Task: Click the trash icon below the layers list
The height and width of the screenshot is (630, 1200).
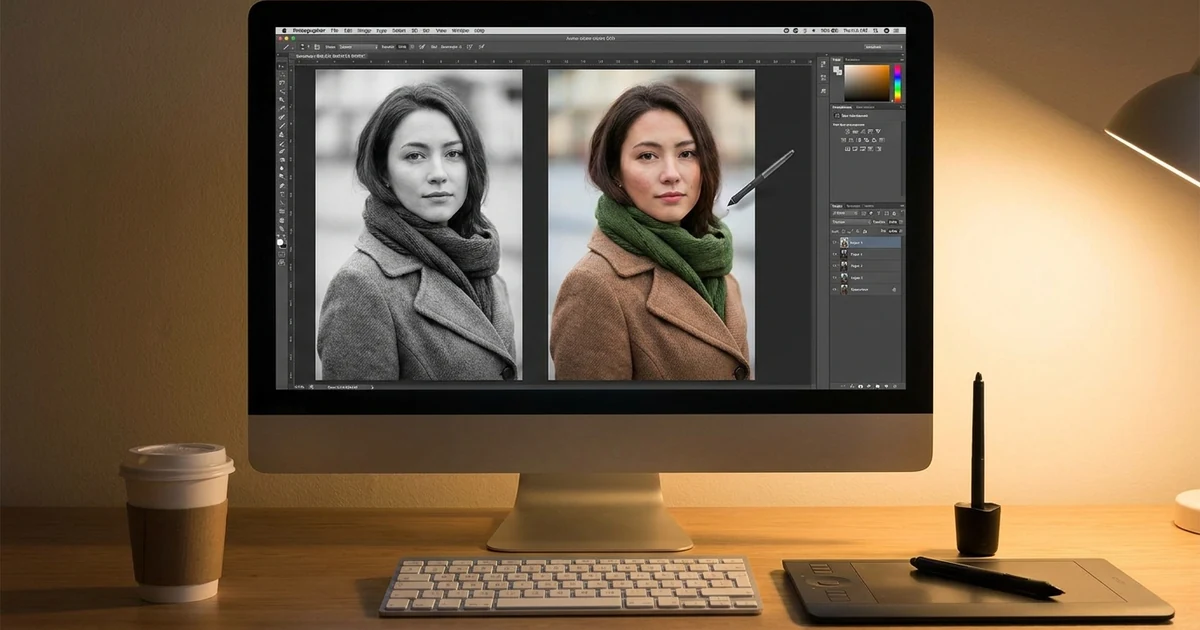Action: coord(897,385)
